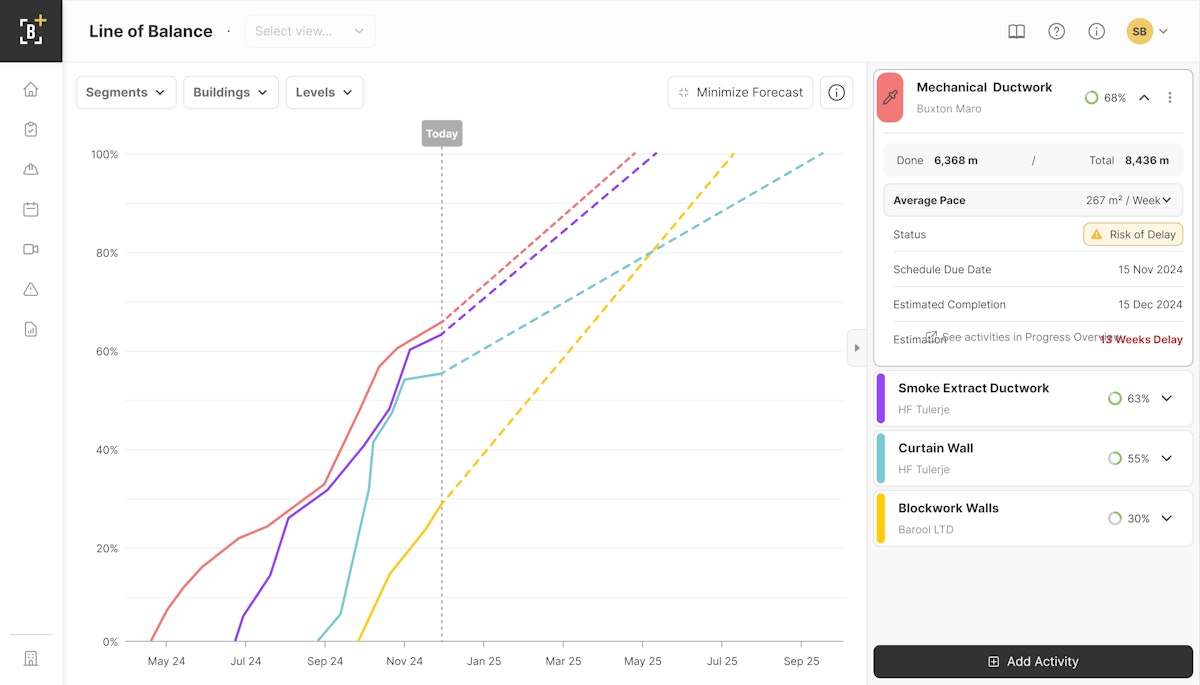Open the video camera section in sidebar

tap(31, 249)
